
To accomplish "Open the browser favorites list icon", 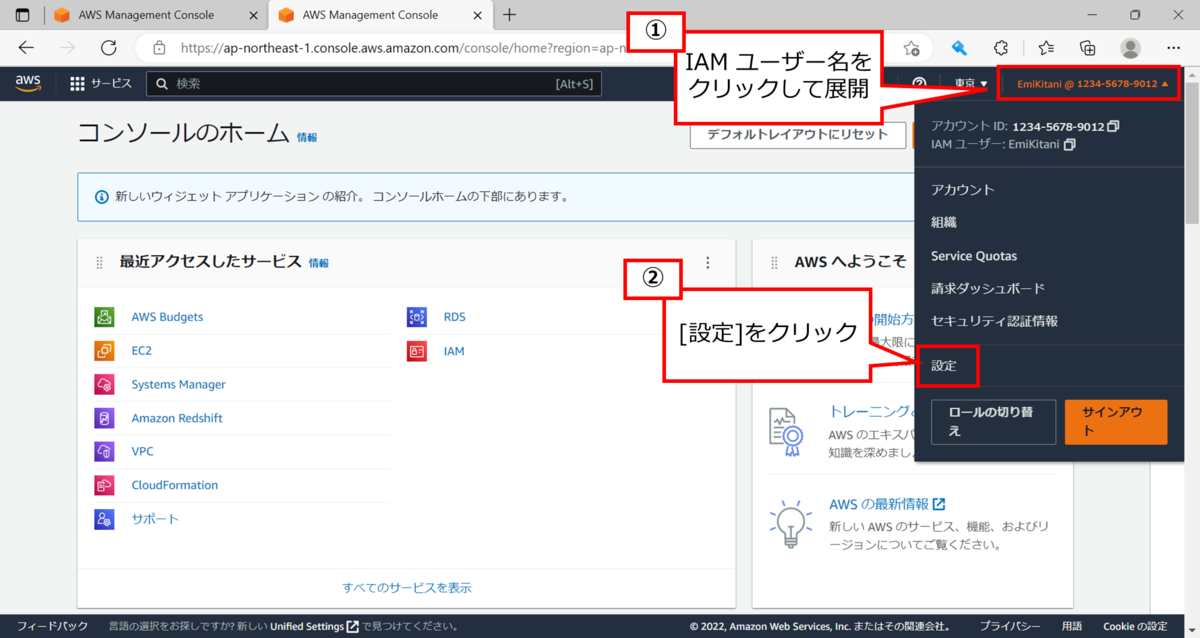I will [x=1046, y=48].
